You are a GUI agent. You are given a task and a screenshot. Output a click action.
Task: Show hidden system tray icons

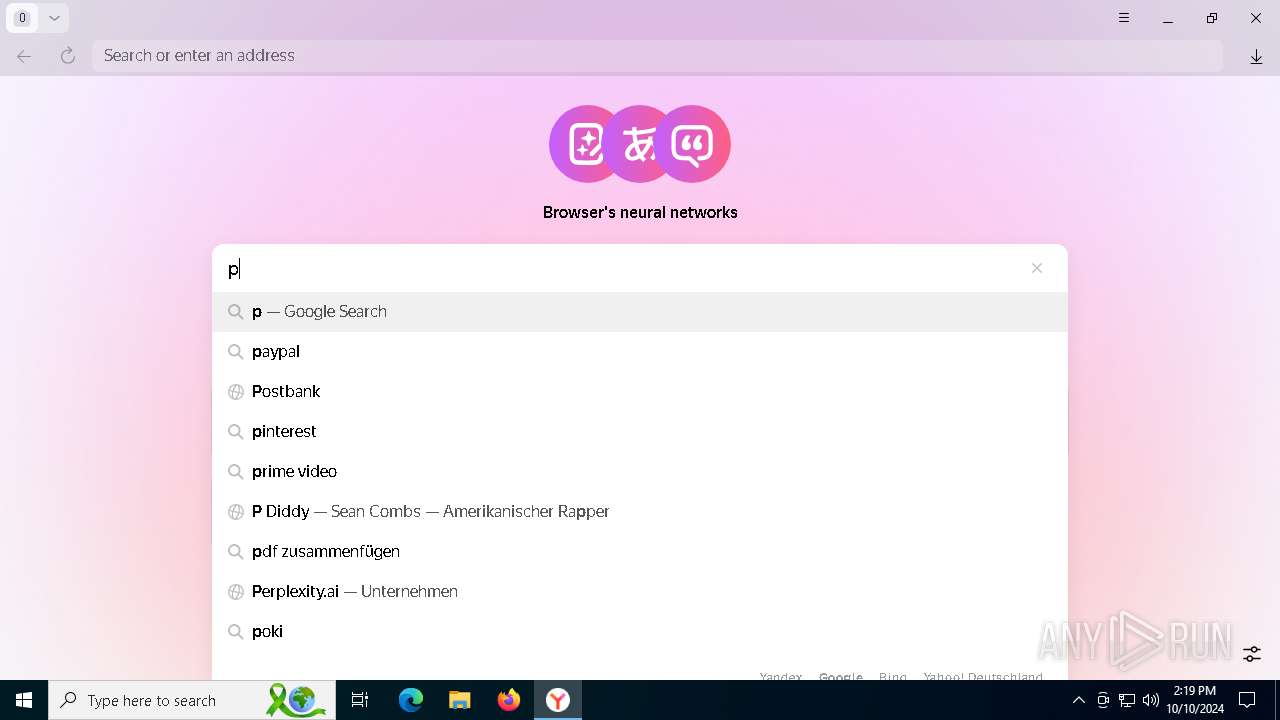click(1078, 700)
